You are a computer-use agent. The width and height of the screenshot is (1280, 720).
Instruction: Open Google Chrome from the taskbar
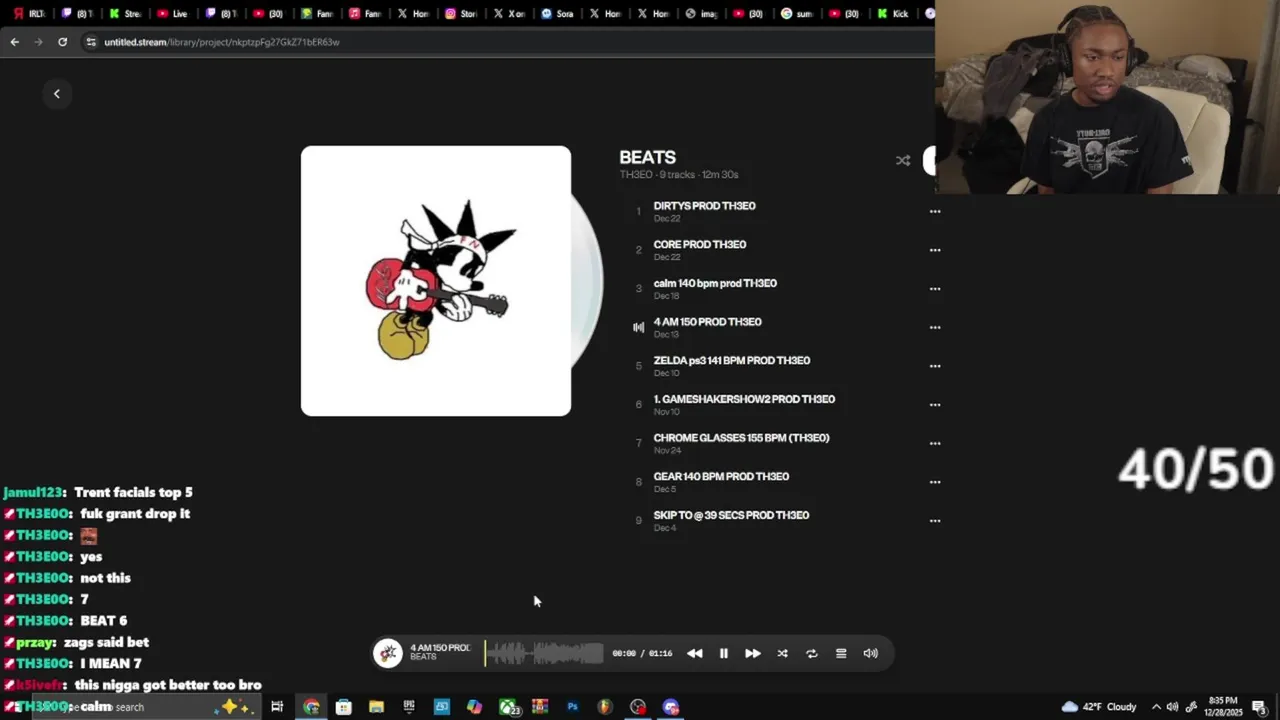coord(312,707)
